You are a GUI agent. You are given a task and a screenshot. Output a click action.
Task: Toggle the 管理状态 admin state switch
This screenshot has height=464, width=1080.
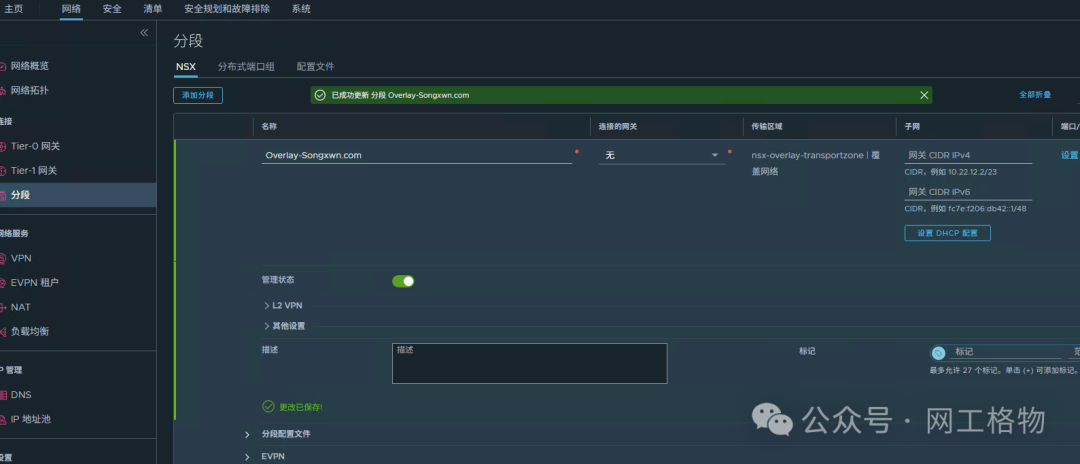pos(403,281)
